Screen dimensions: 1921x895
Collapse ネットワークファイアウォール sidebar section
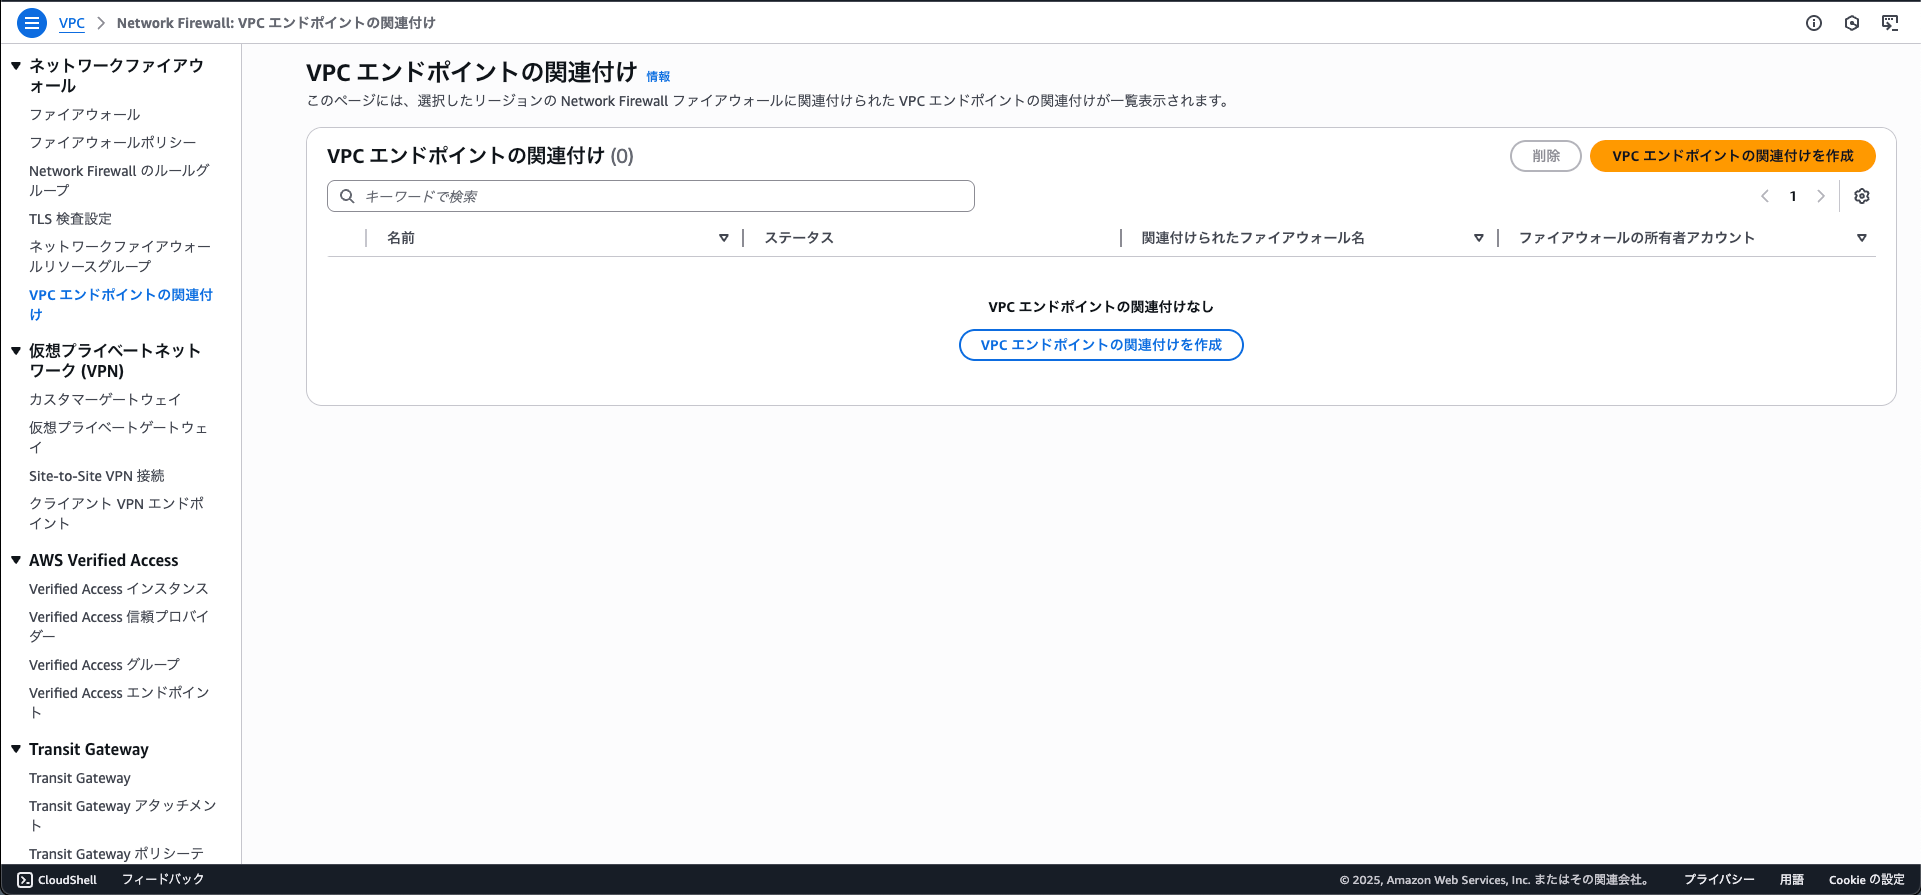coord(16,66)
